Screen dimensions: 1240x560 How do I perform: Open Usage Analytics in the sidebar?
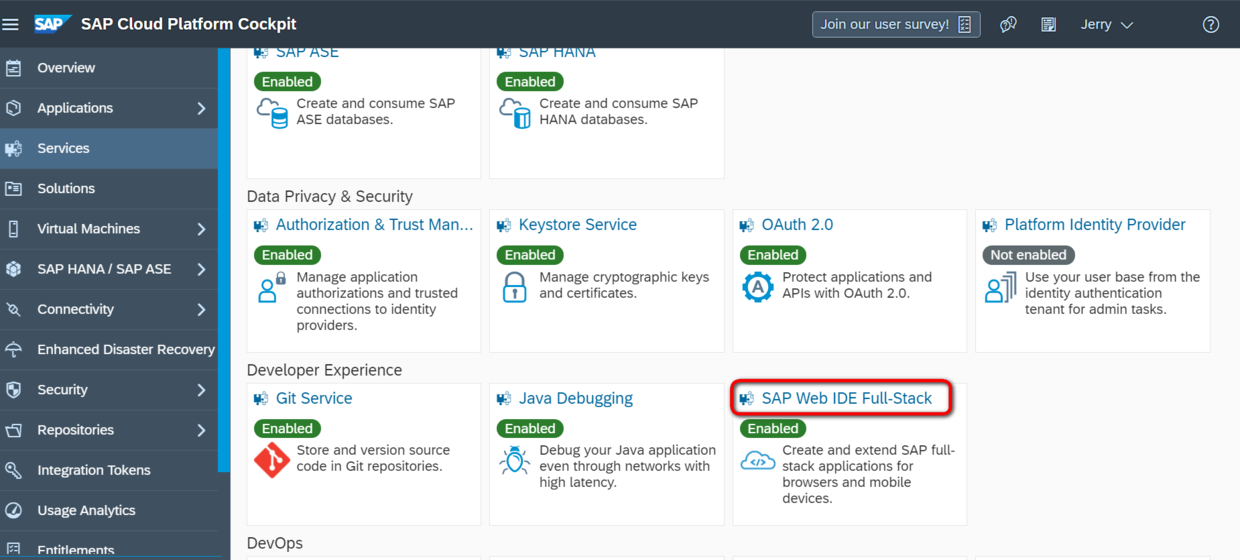coord(86,510)
